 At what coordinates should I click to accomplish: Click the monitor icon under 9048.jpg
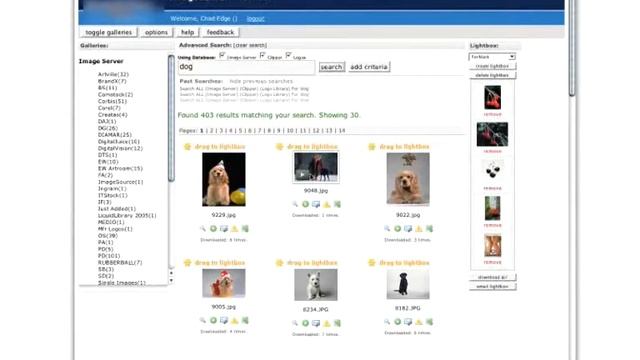[316, 204]
